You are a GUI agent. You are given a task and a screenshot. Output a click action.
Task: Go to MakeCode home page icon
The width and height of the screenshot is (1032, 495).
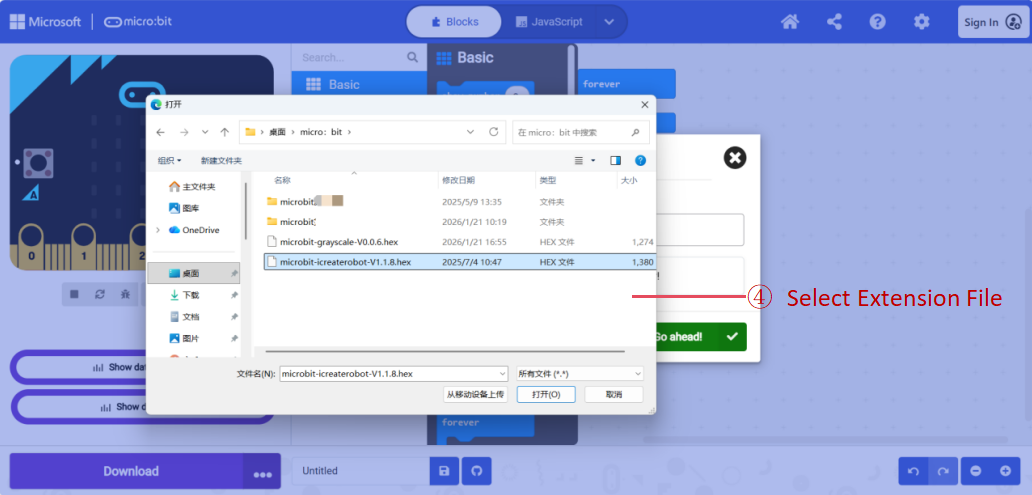[x=790, y=22]
